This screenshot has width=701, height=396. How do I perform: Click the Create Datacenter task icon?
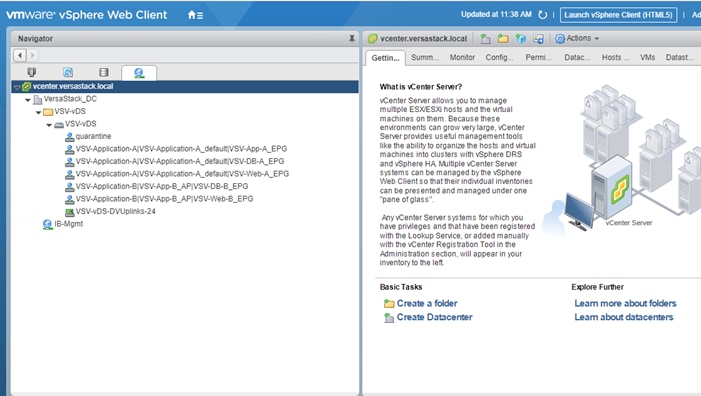click(x=389, y=318)
